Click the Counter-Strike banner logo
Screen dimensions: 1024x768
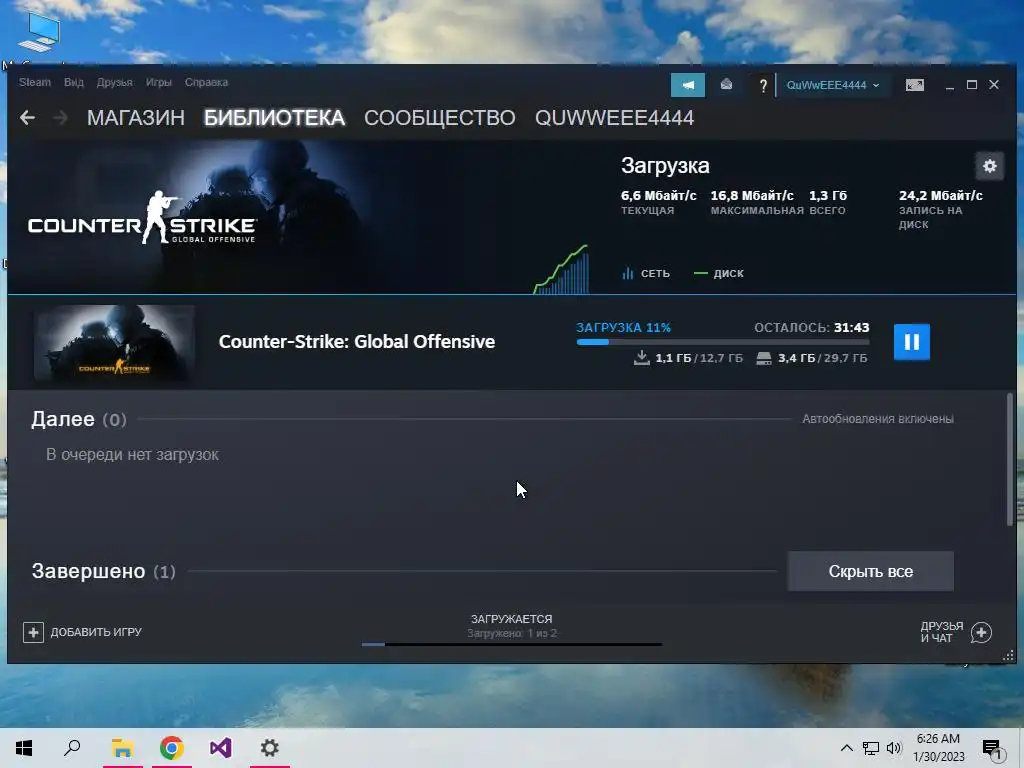click(142, 217)
